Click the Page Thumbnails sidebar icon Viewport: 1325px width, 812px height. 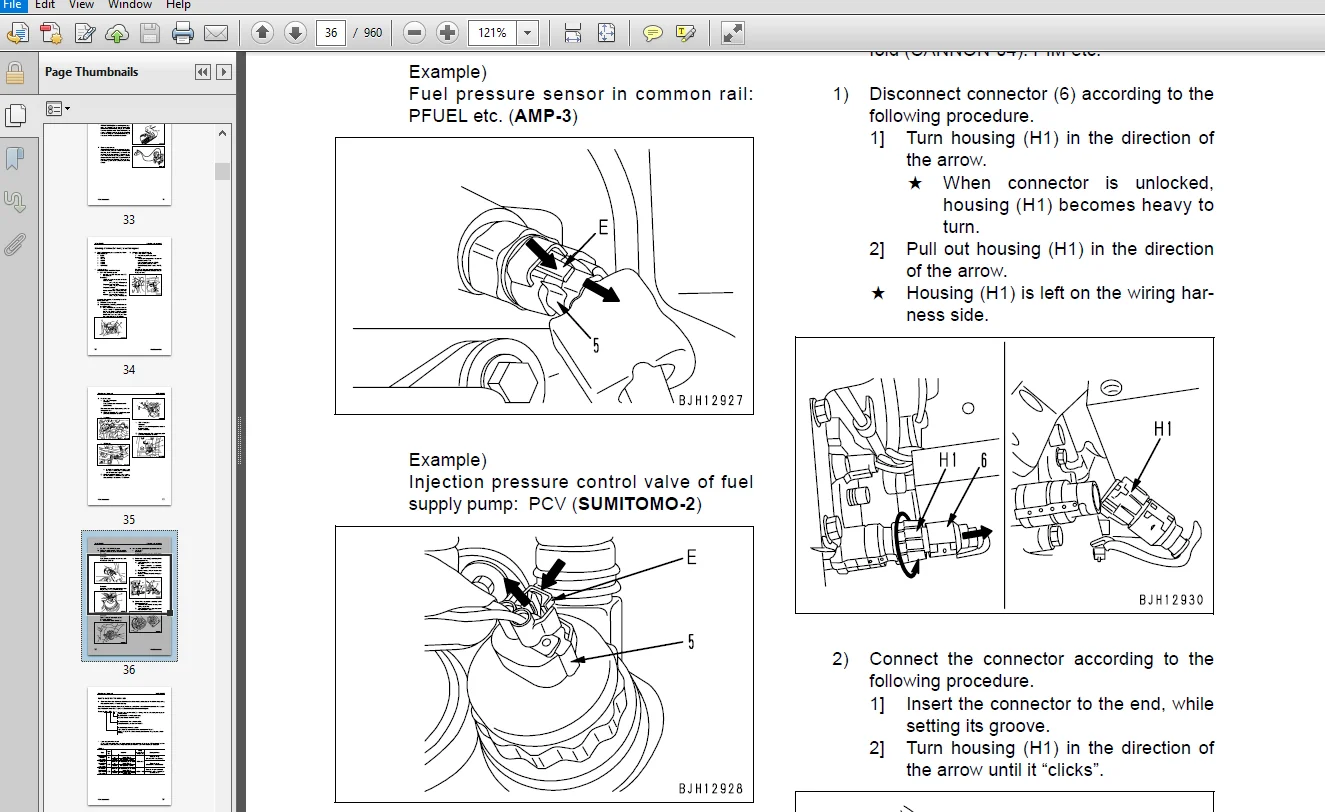[15, 115]
